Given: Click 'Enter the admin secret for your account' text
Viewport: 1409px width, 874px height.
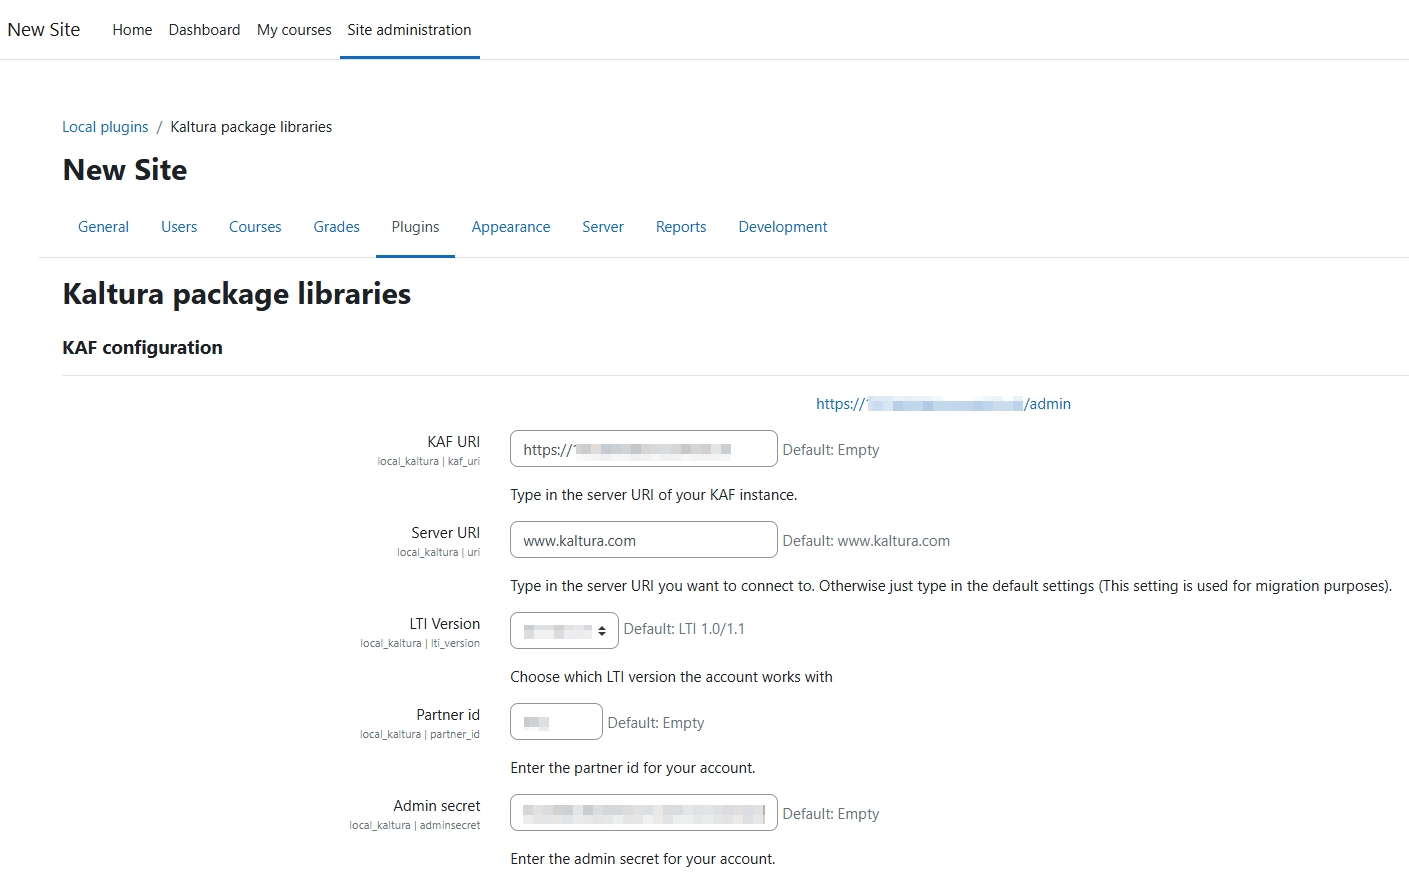Looking at the screenshot, I should [643, 859].
